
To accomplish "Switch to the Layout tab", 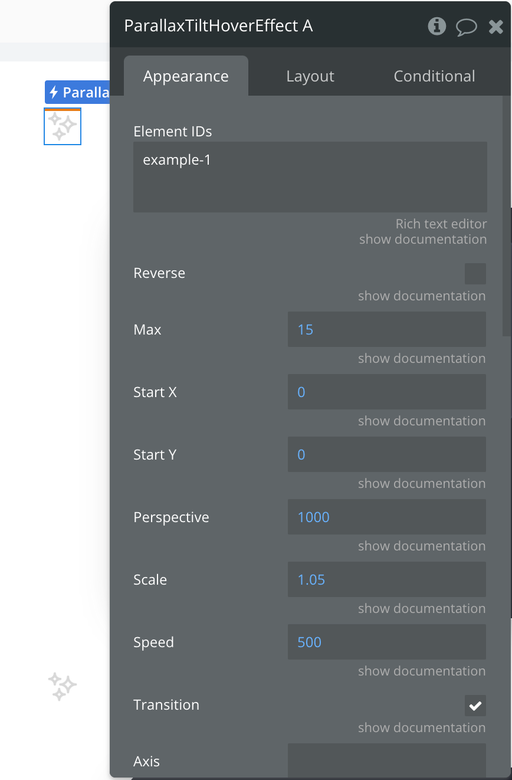I will point(310,76).
